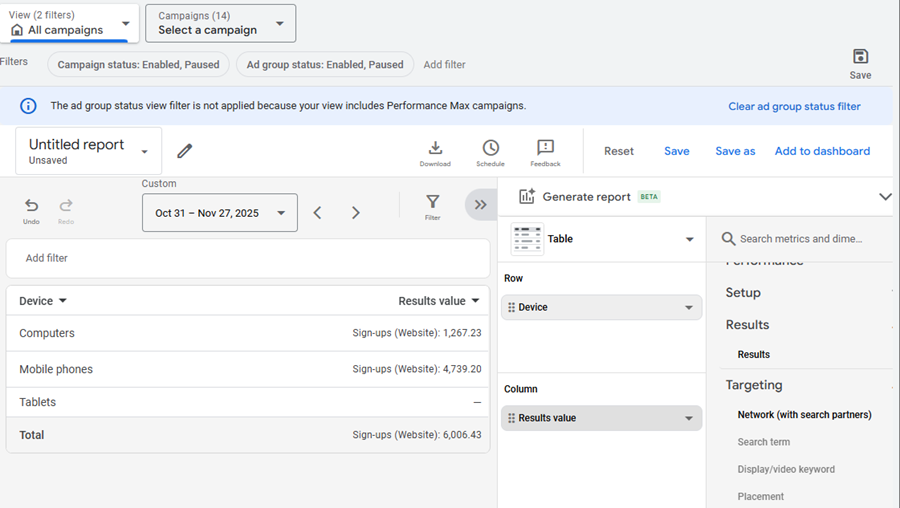Click the Add to dashboard button

coord(822,151)
